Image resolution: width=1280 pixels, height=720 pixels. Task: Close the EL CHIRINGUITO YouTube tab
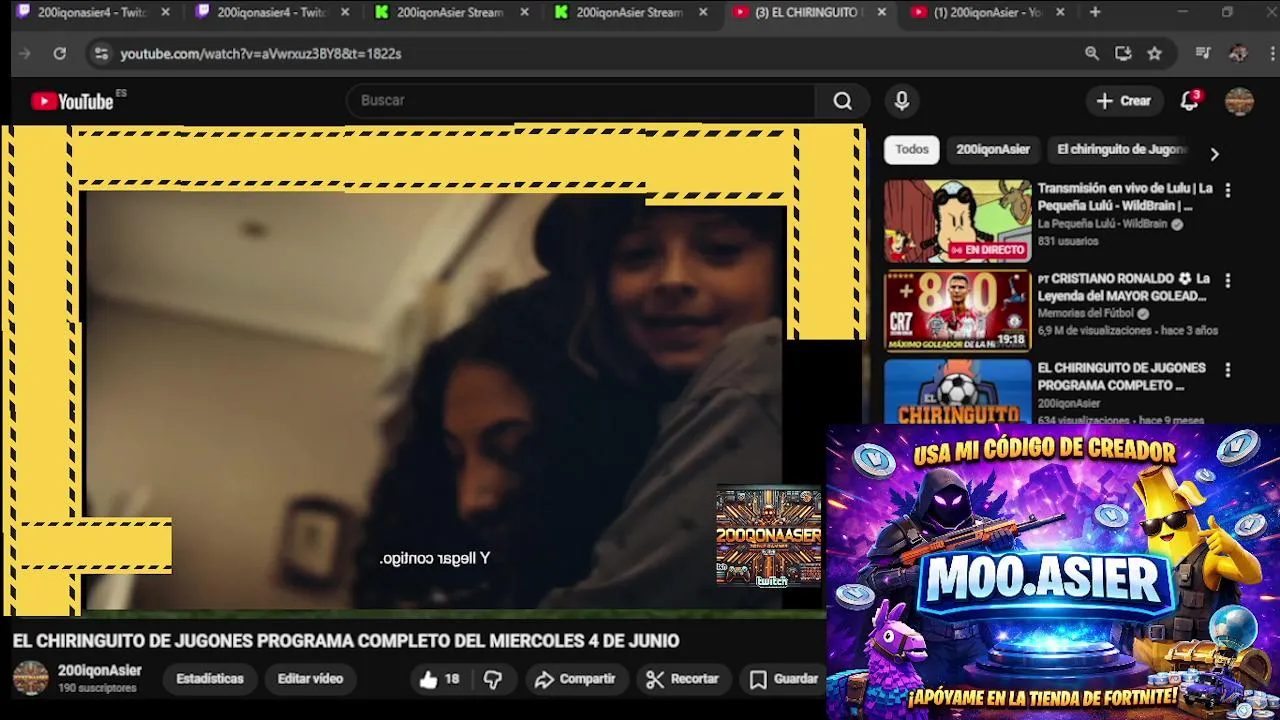pos(881,12)
